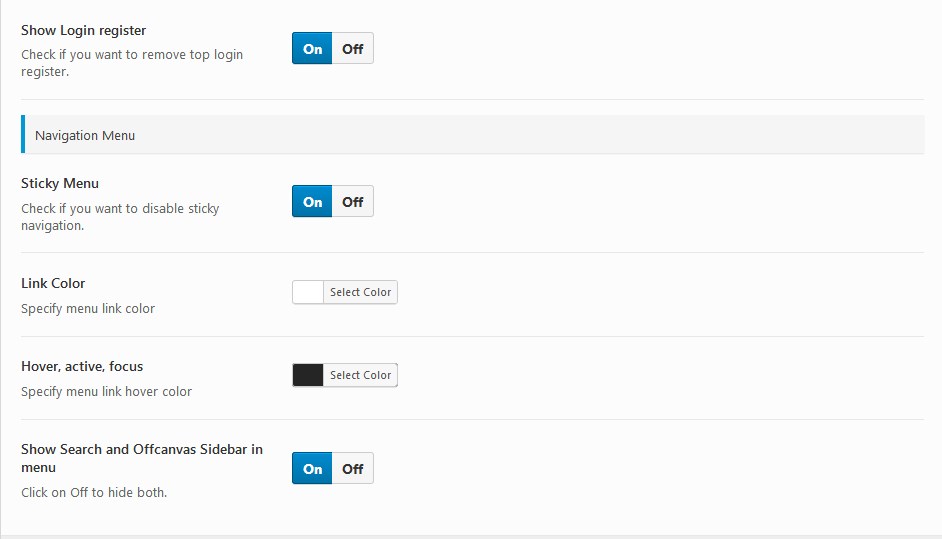This screenshot has width=942, height=539.
Task: Turn off Show Login register
Action: 353,49
